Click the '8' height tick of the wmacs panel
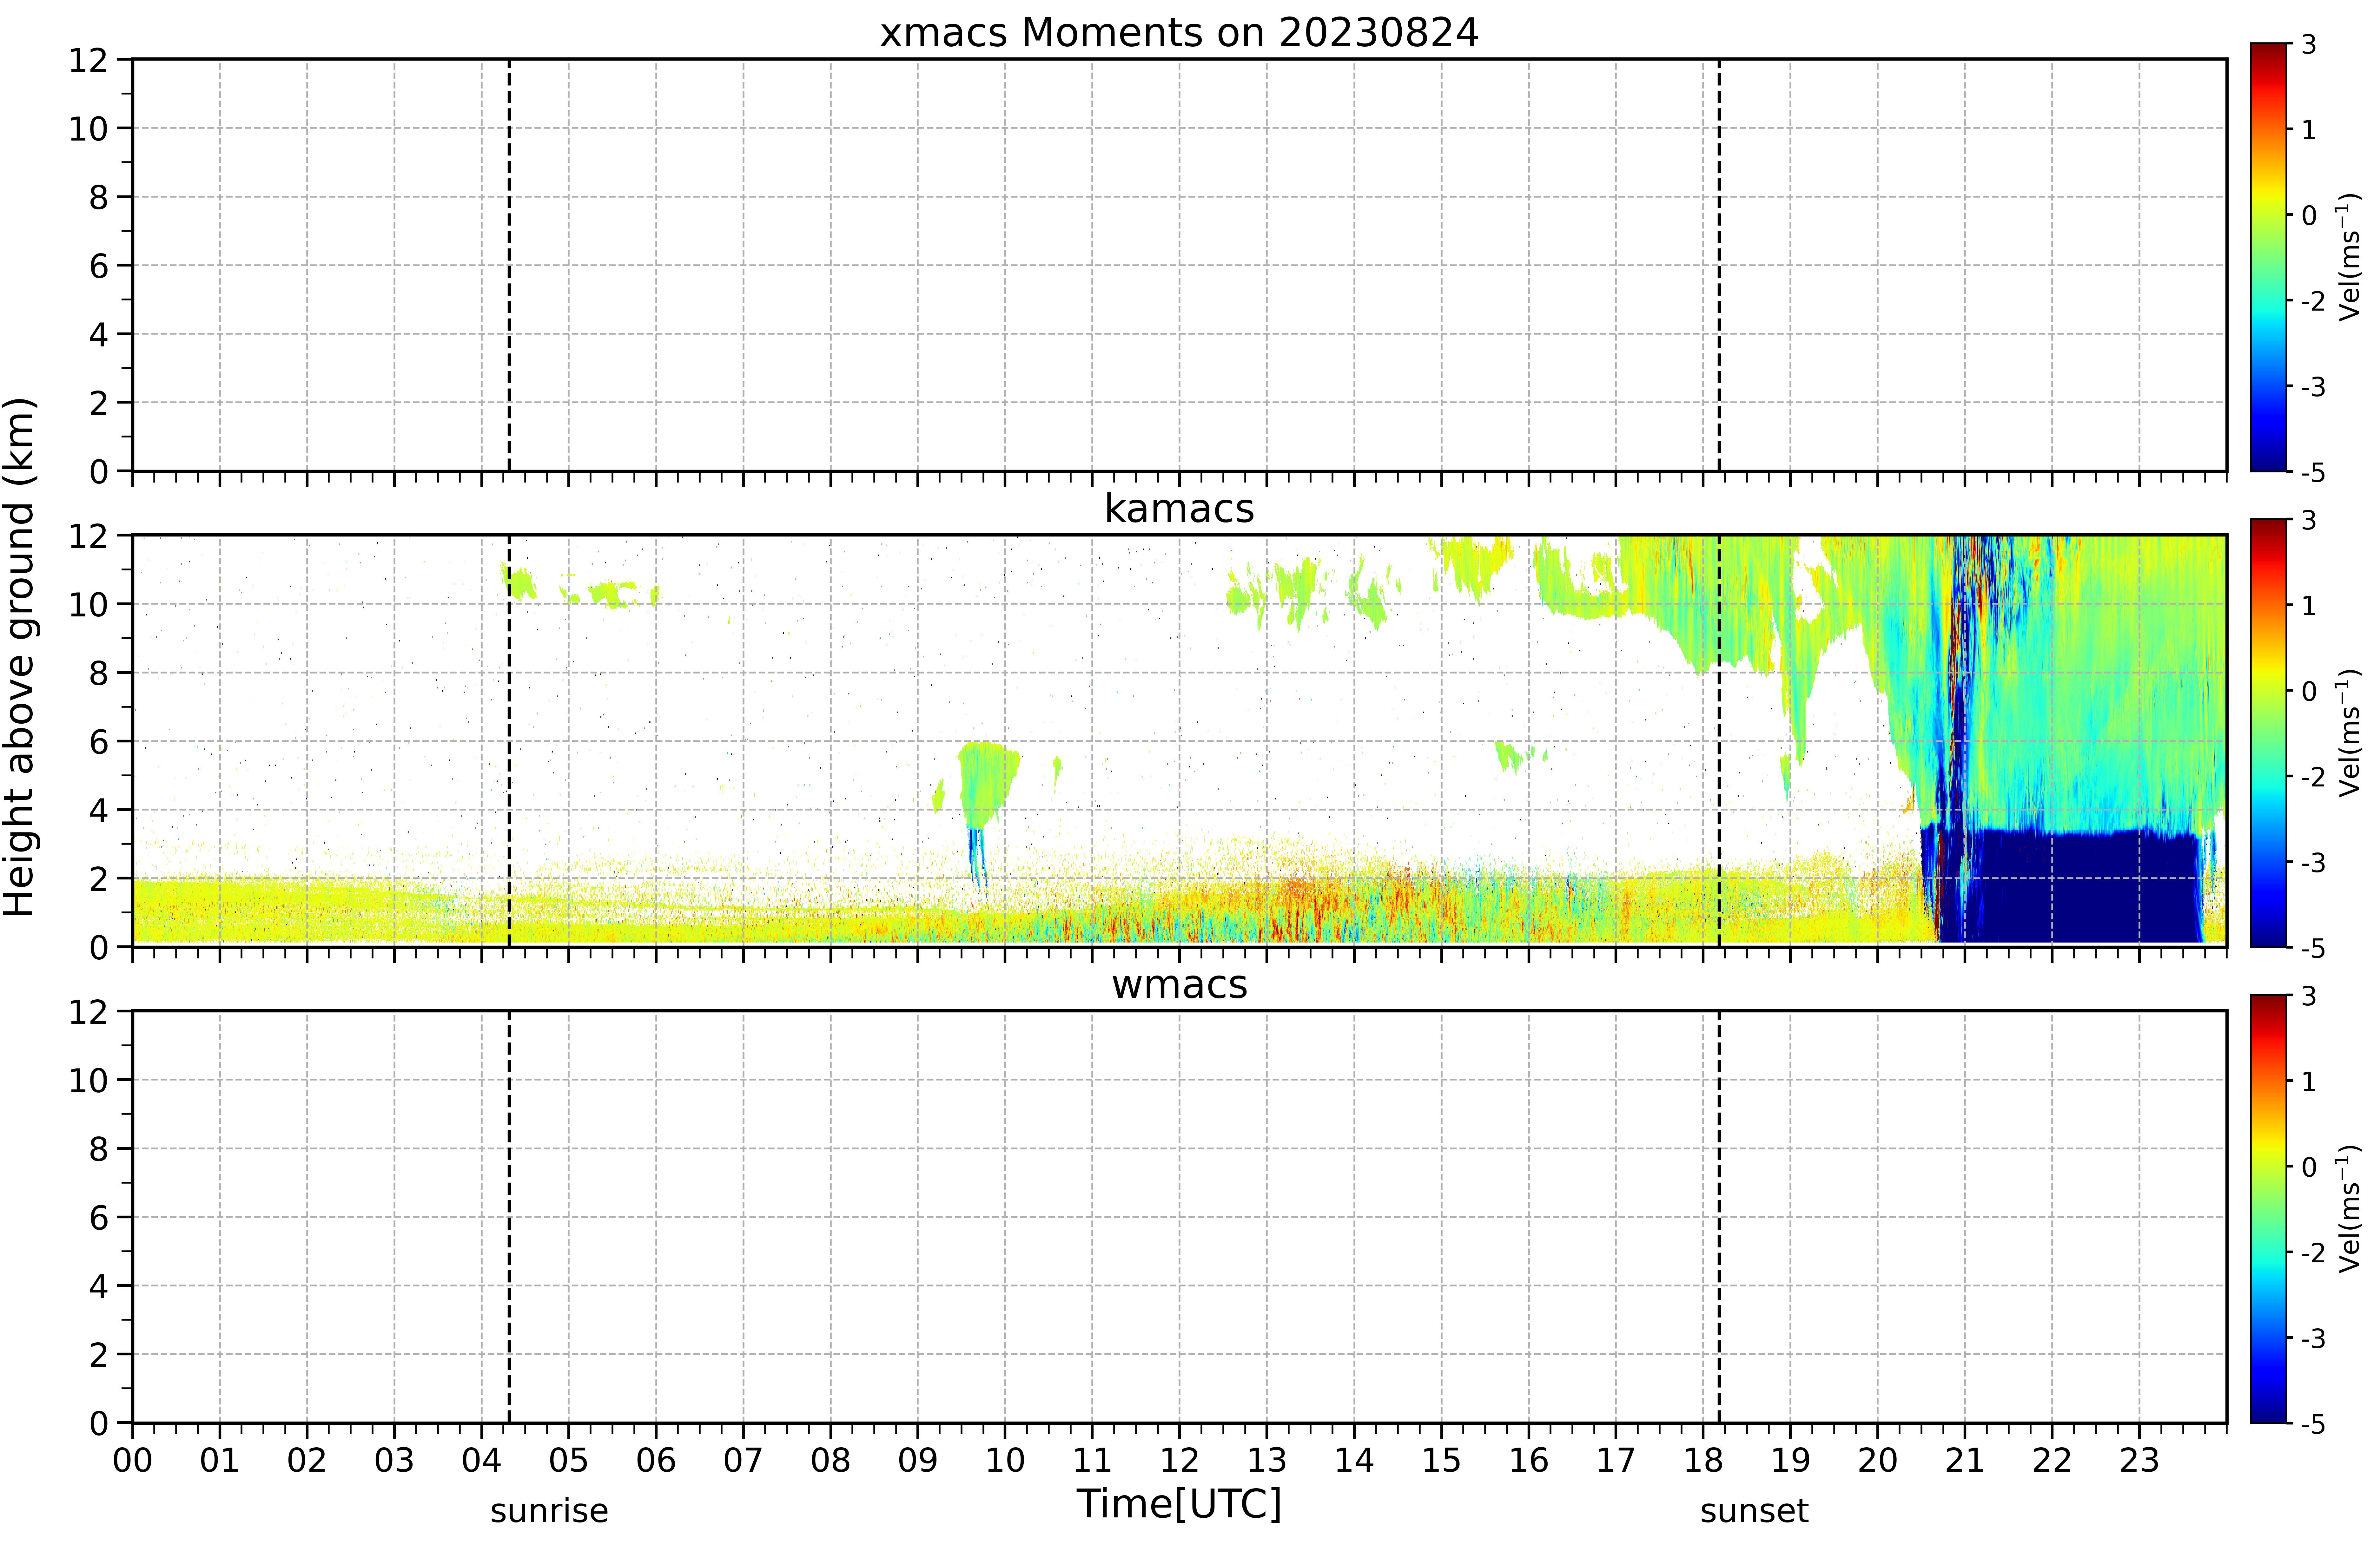2380x1545 pixels. (98, 1149)
